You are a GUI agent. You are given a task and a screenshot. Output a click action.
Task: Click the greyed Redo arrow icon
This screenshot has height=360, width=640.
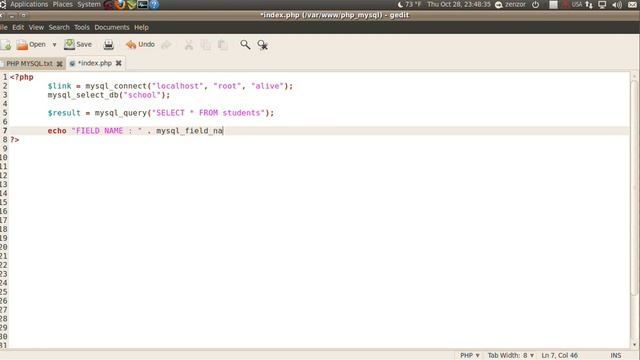click(166, 45)
